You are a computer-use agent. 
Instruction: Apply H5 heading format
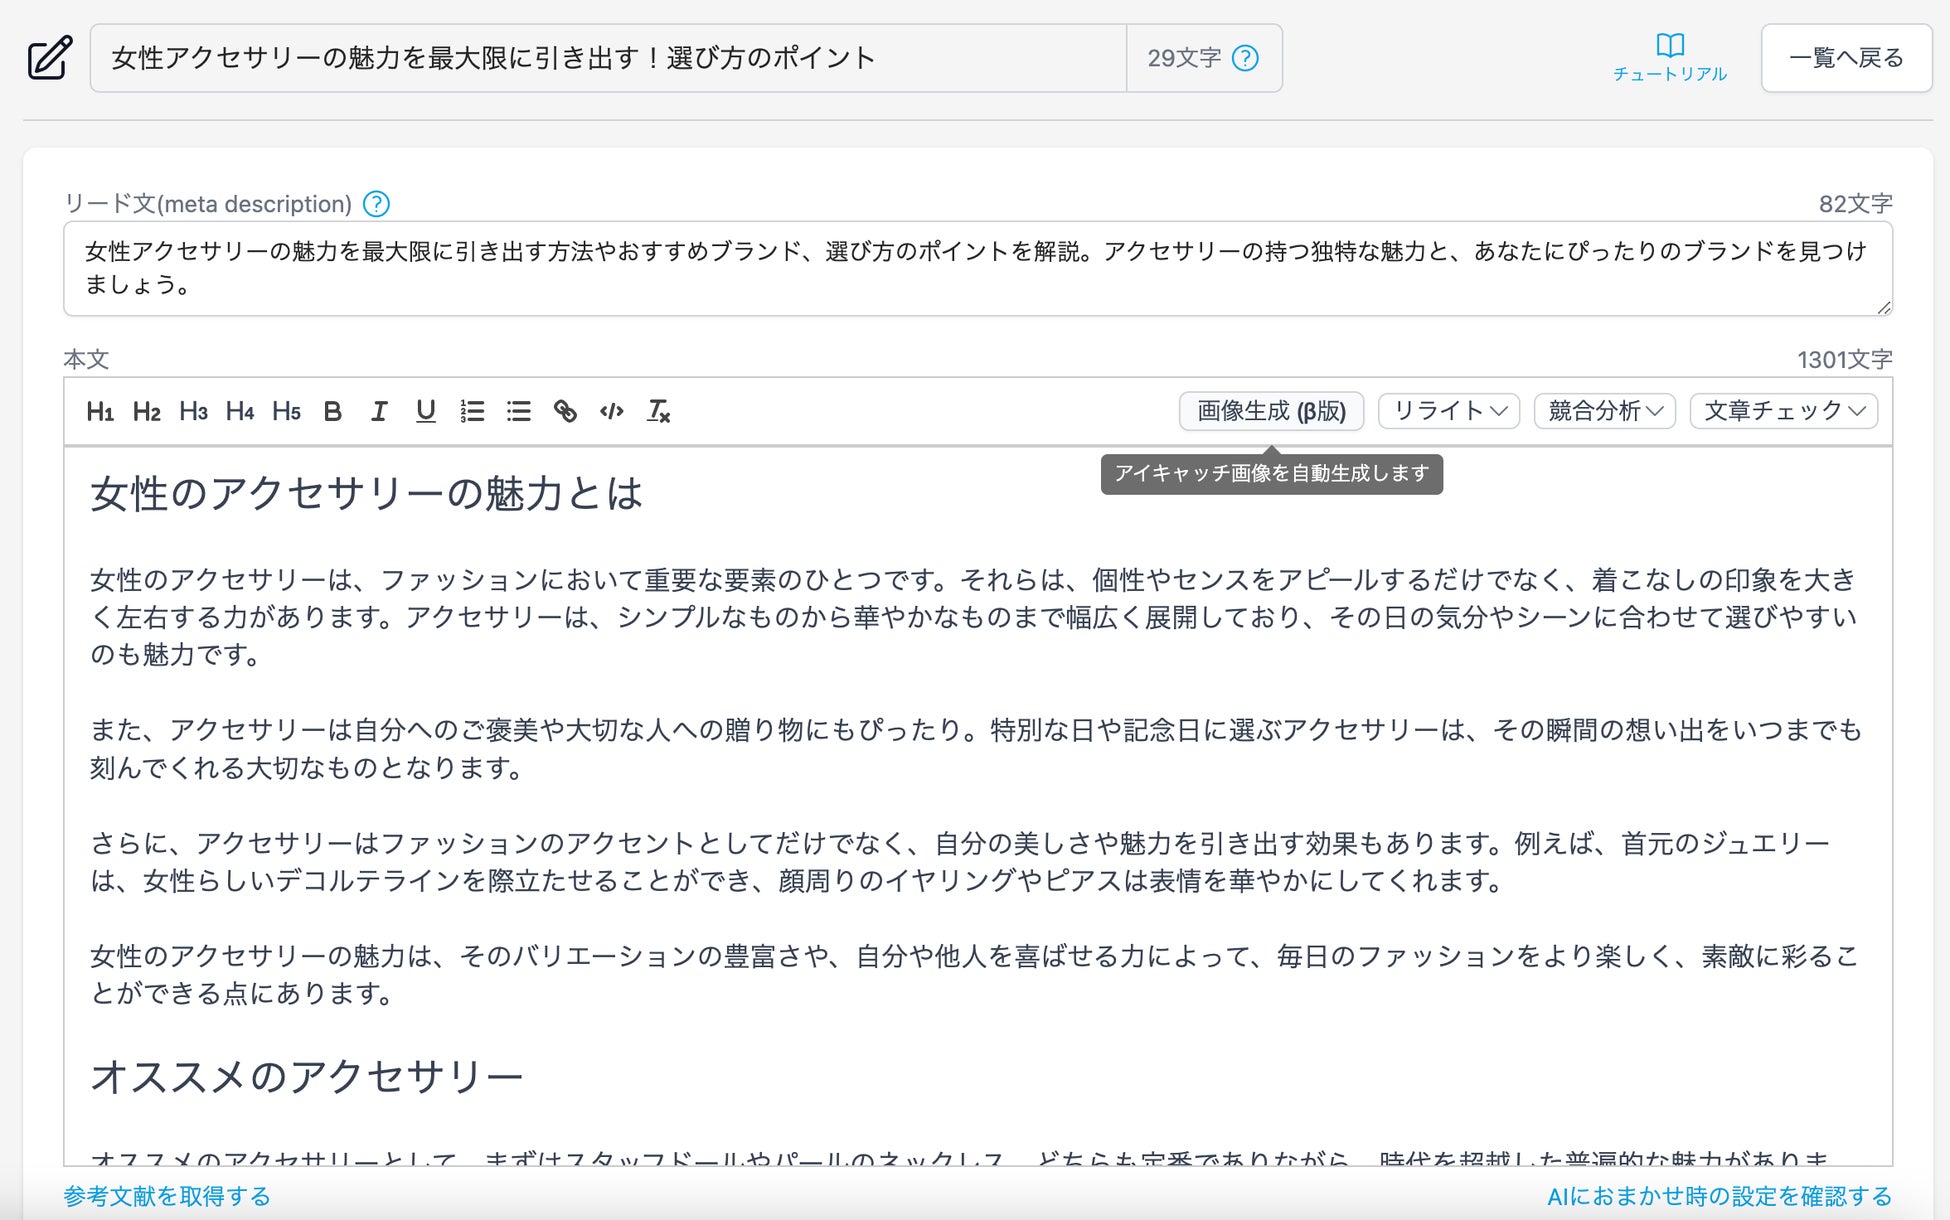(x=286, y=411)
